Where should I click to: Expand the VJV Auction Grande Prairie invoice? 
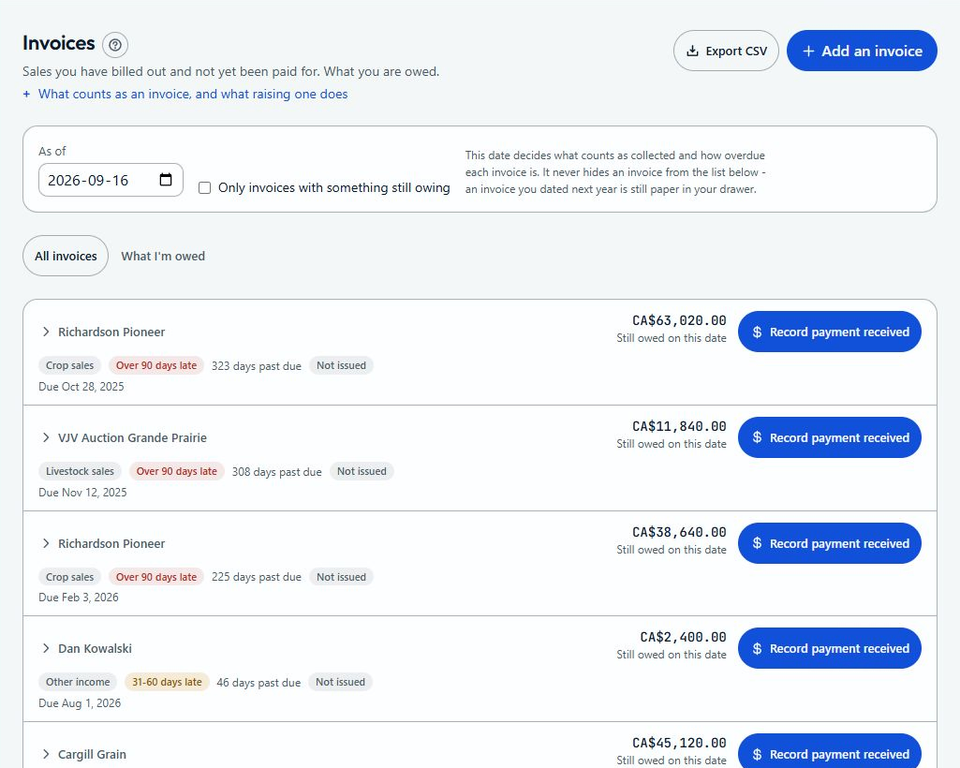click(46, 437)
